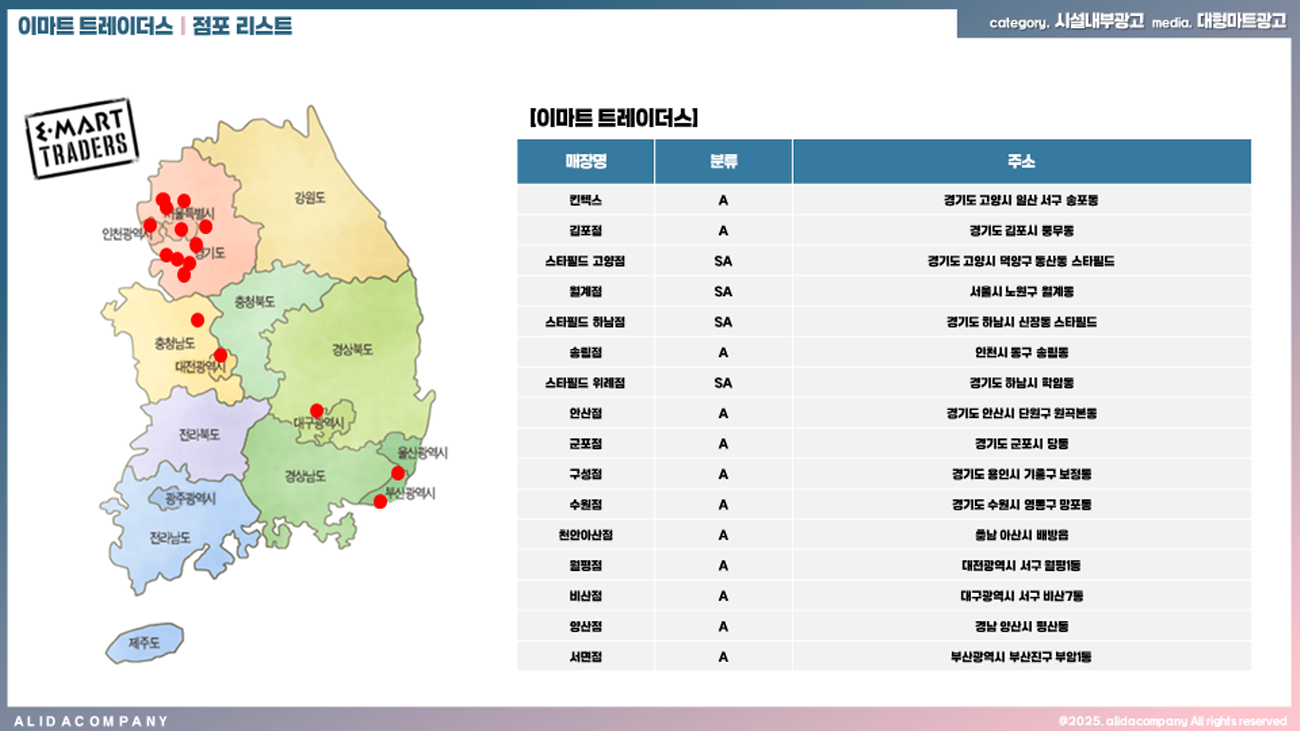The image size is (1300, 731).
Task: Click the 분류 column header
Action: [x=723, y=162]
